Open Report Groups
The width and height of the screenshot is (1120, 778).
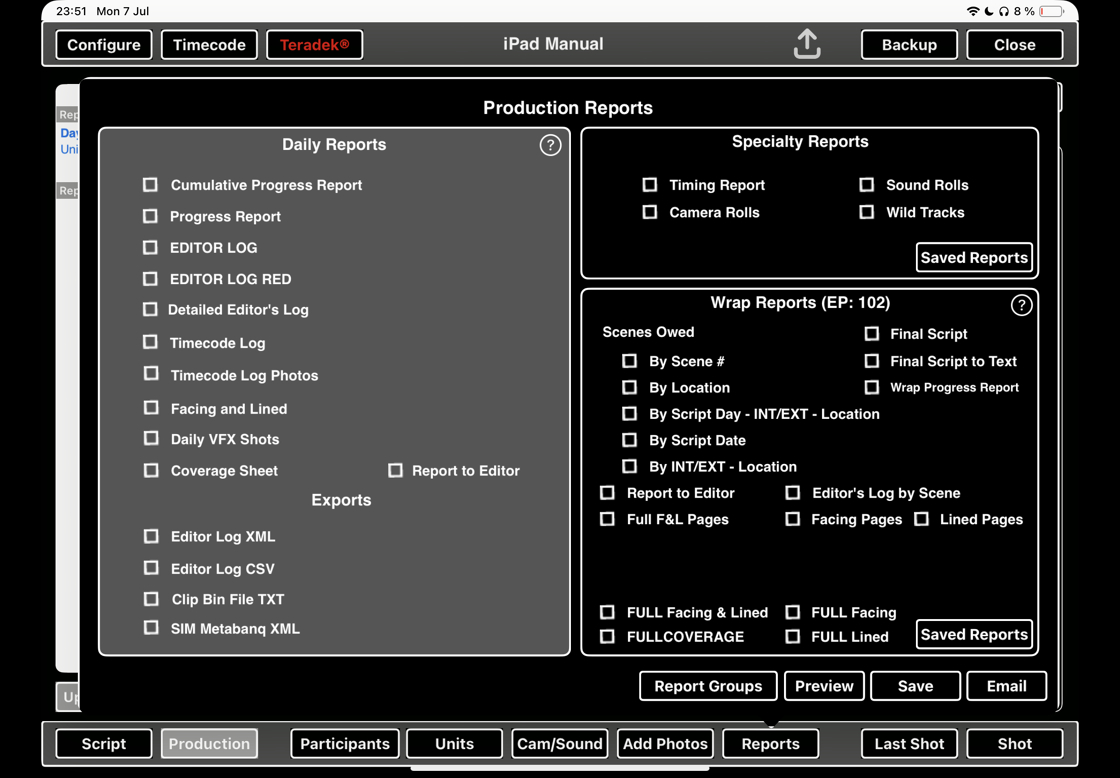tap(708, 686)
